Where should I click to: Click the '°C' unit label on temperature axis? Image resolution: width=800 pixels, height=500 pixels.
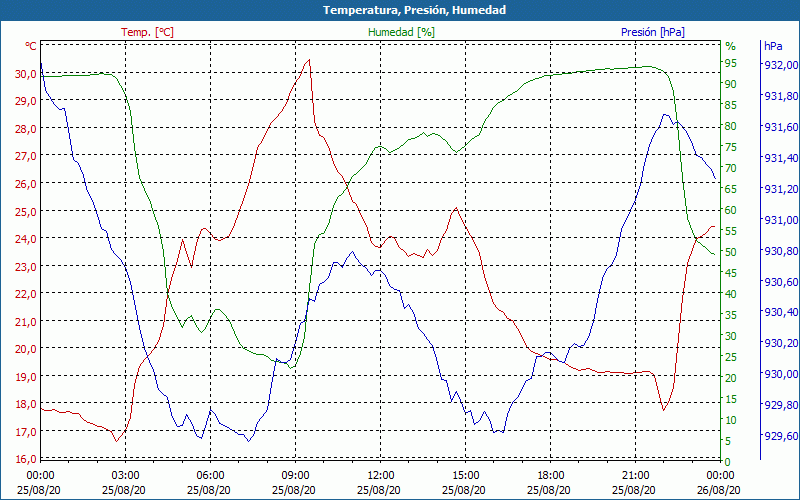31,46
